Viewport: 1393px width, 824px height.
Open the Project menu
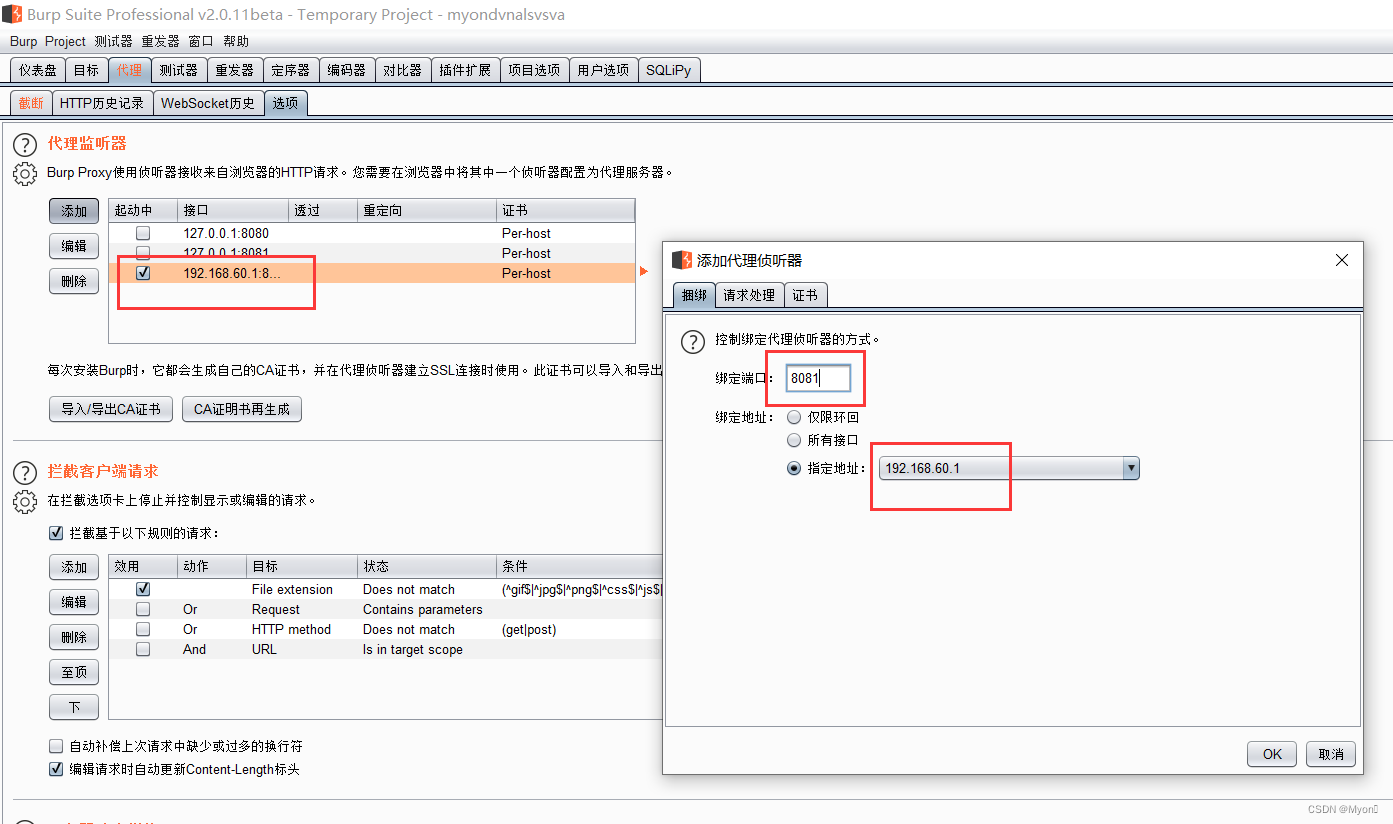pos(65,41)
